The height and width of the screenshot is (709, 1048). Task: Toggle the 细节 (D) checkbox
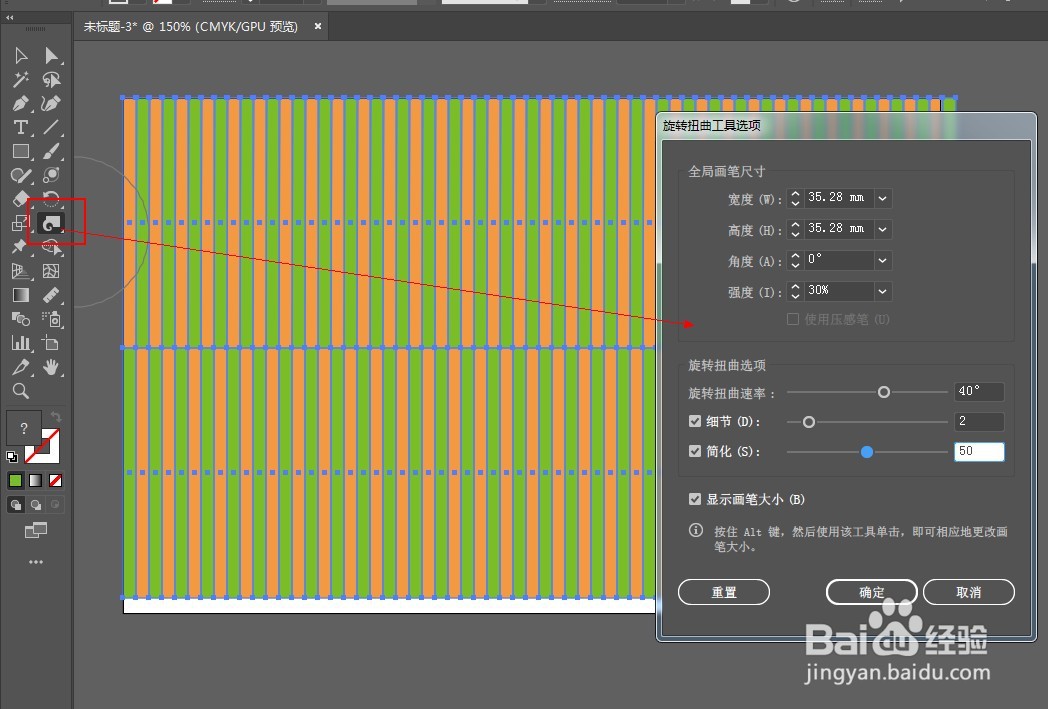pyautogui.click(x=696, y=421)
